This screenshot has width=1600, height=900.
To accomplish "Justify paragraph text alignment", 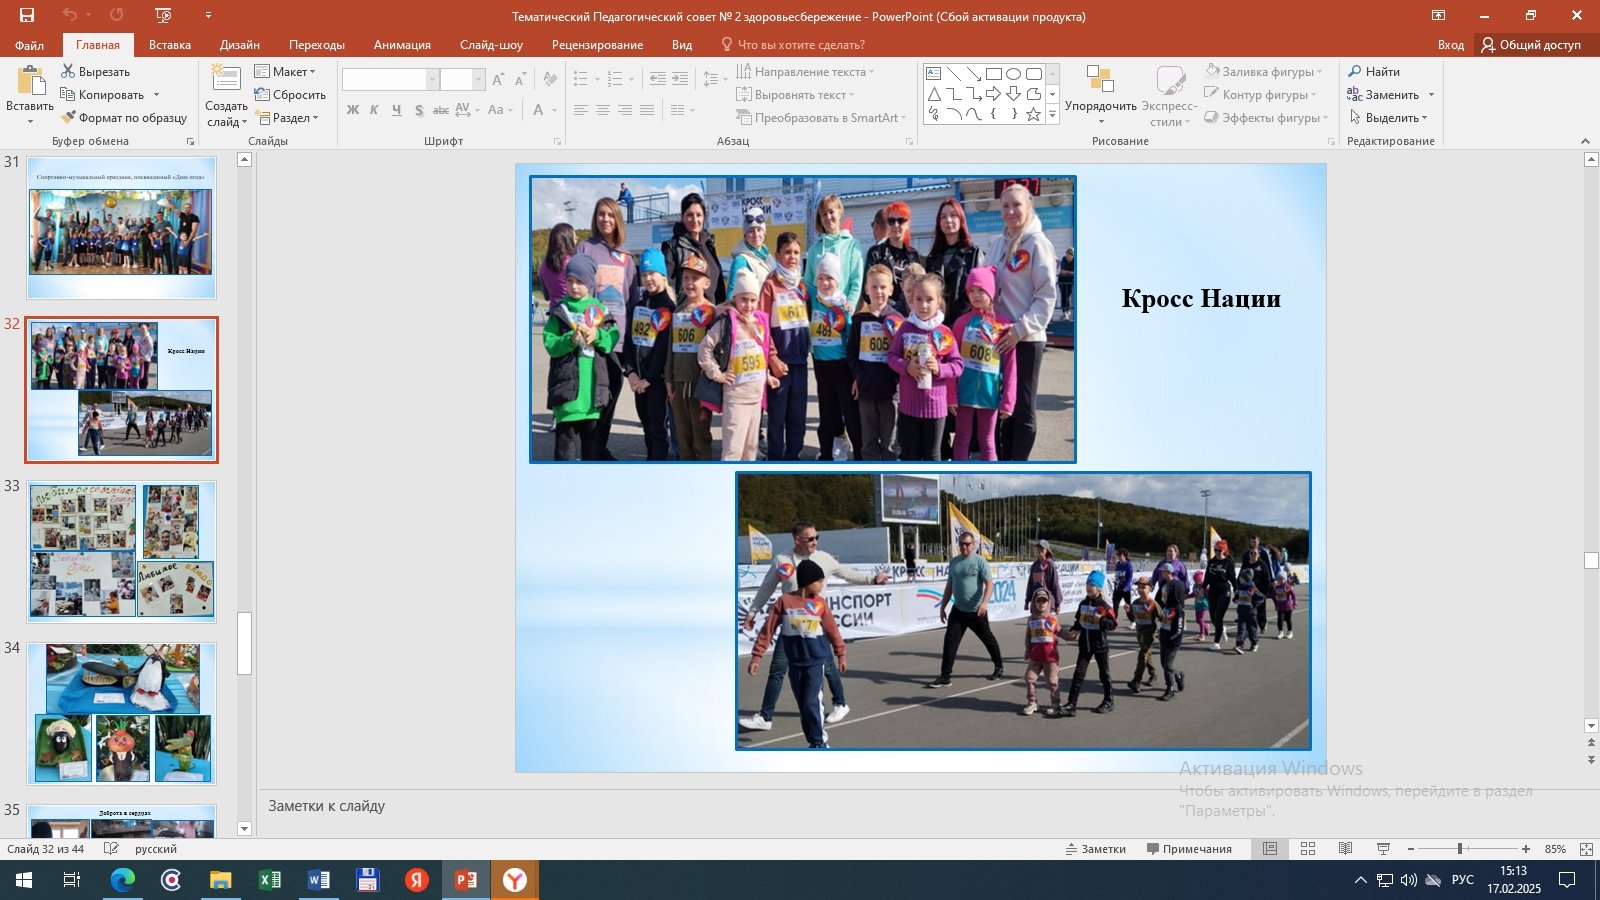I will click(x=647, y=110).
